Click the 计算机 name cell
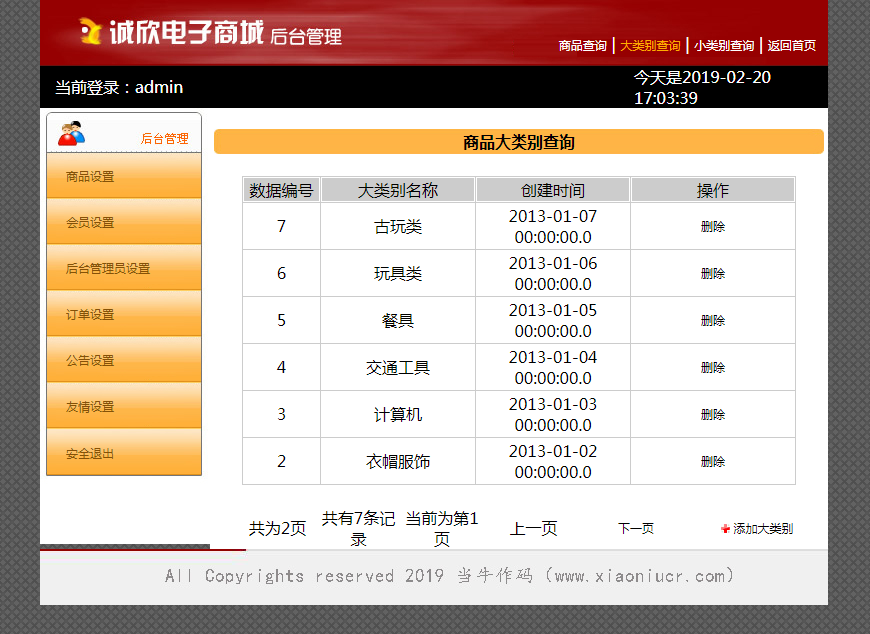The width and height of the screenshot is (870, 634). pyautogui.click(x=398, y=414)
